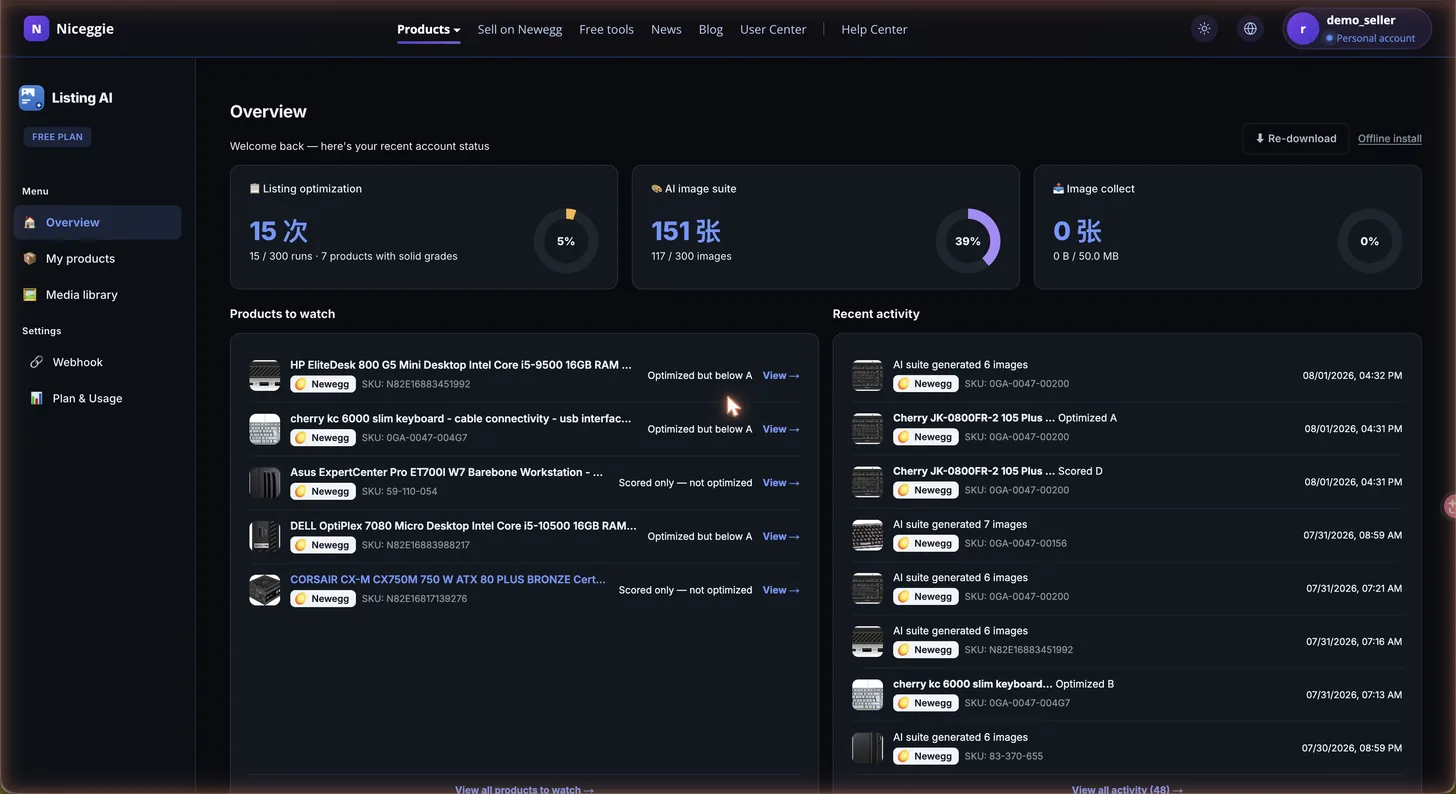Click the Media library picture icon
Image resolution: width=1456 pixels, height=794 pixels.
pos(30,295)
